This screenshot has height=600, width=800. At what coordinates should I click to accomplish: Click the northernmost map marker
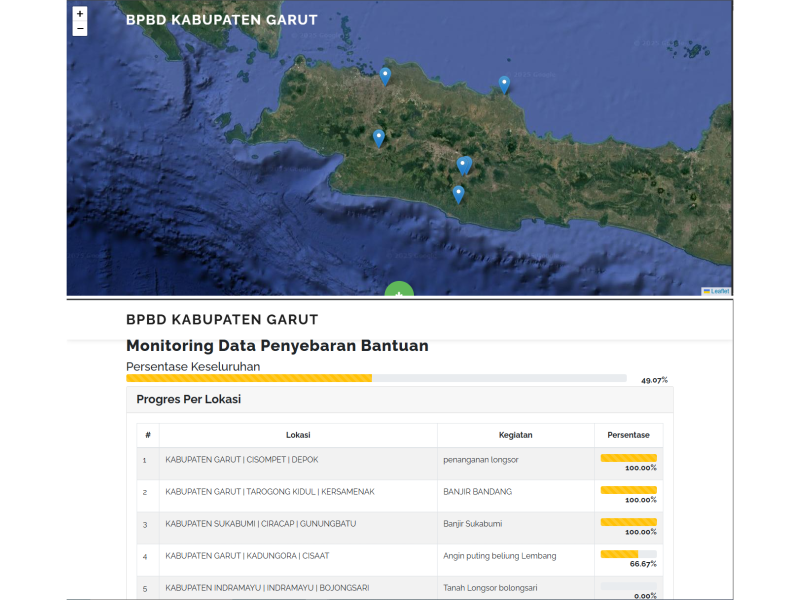pyautogui.click(x=385, y=76)
